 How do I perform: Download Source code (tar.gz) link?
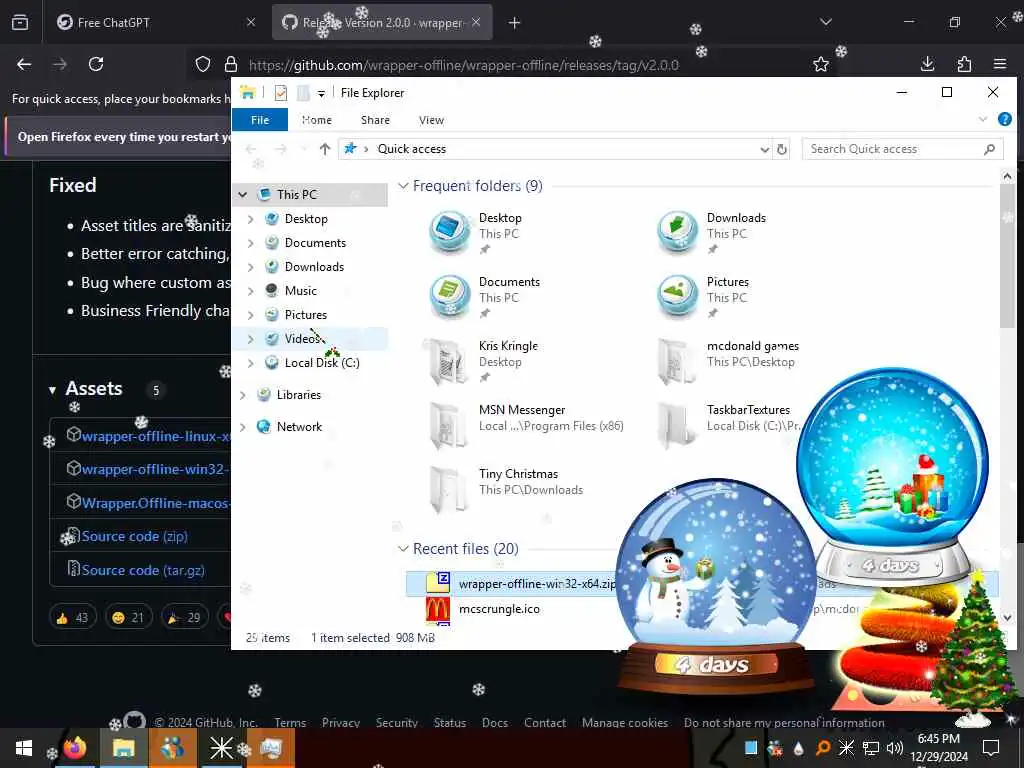click(x=143, y=570)
